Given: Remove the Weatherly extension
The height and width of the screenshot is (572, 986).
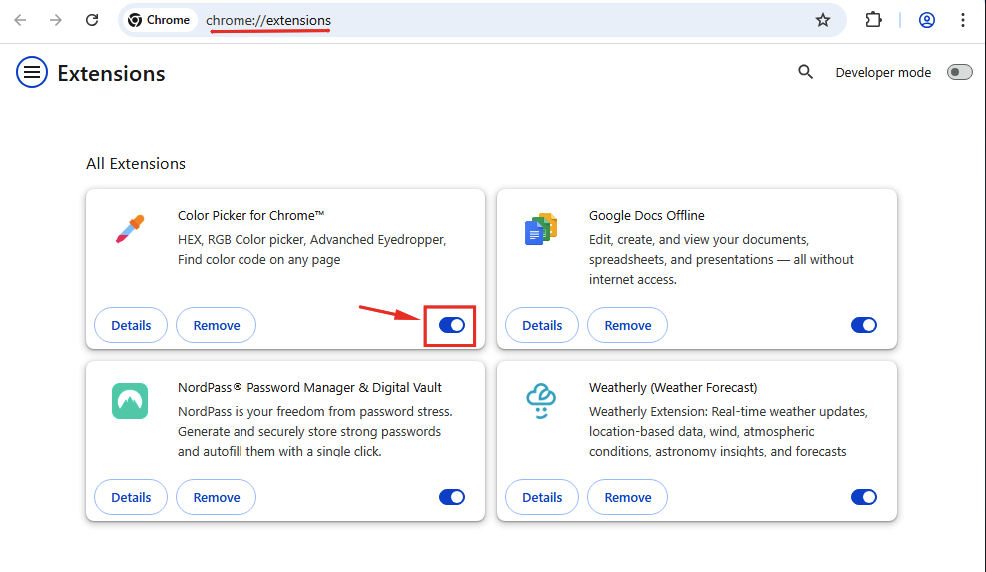Looking at the screenshot, I should (628, 497).
